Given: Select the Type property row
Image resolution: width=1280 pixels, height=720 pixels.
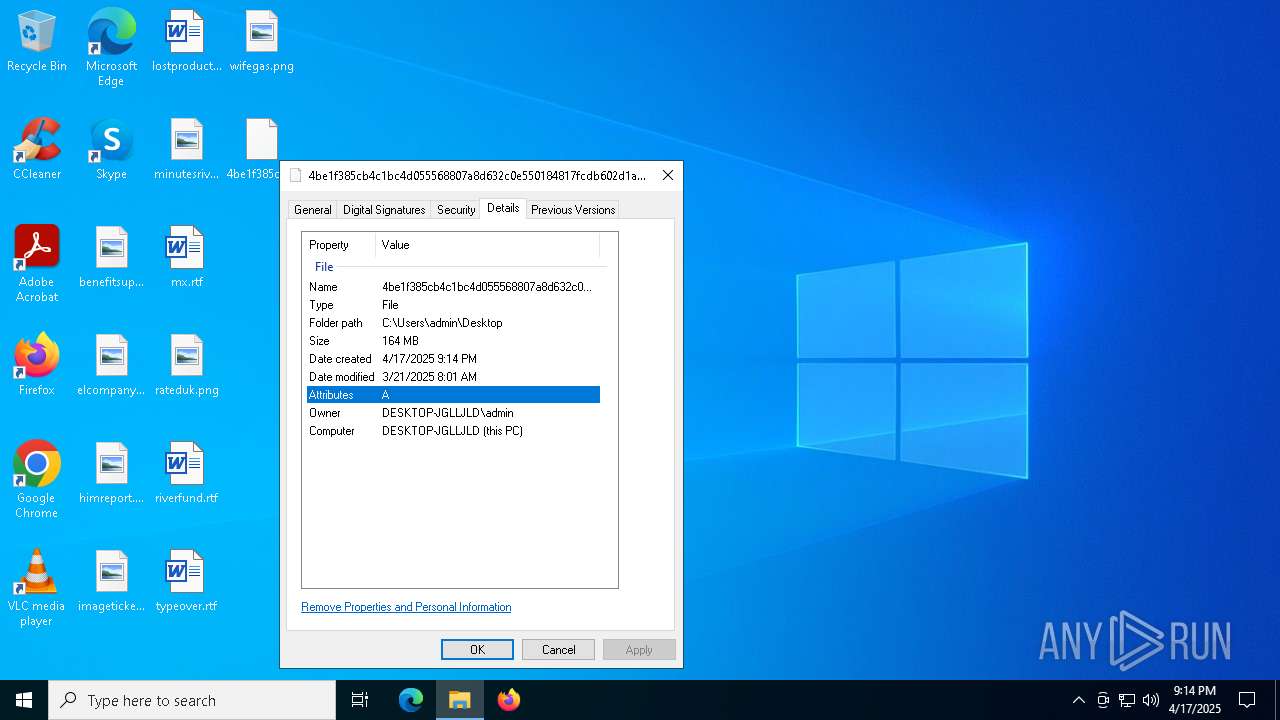Looking at the screenshot, I should click(453, 305).
